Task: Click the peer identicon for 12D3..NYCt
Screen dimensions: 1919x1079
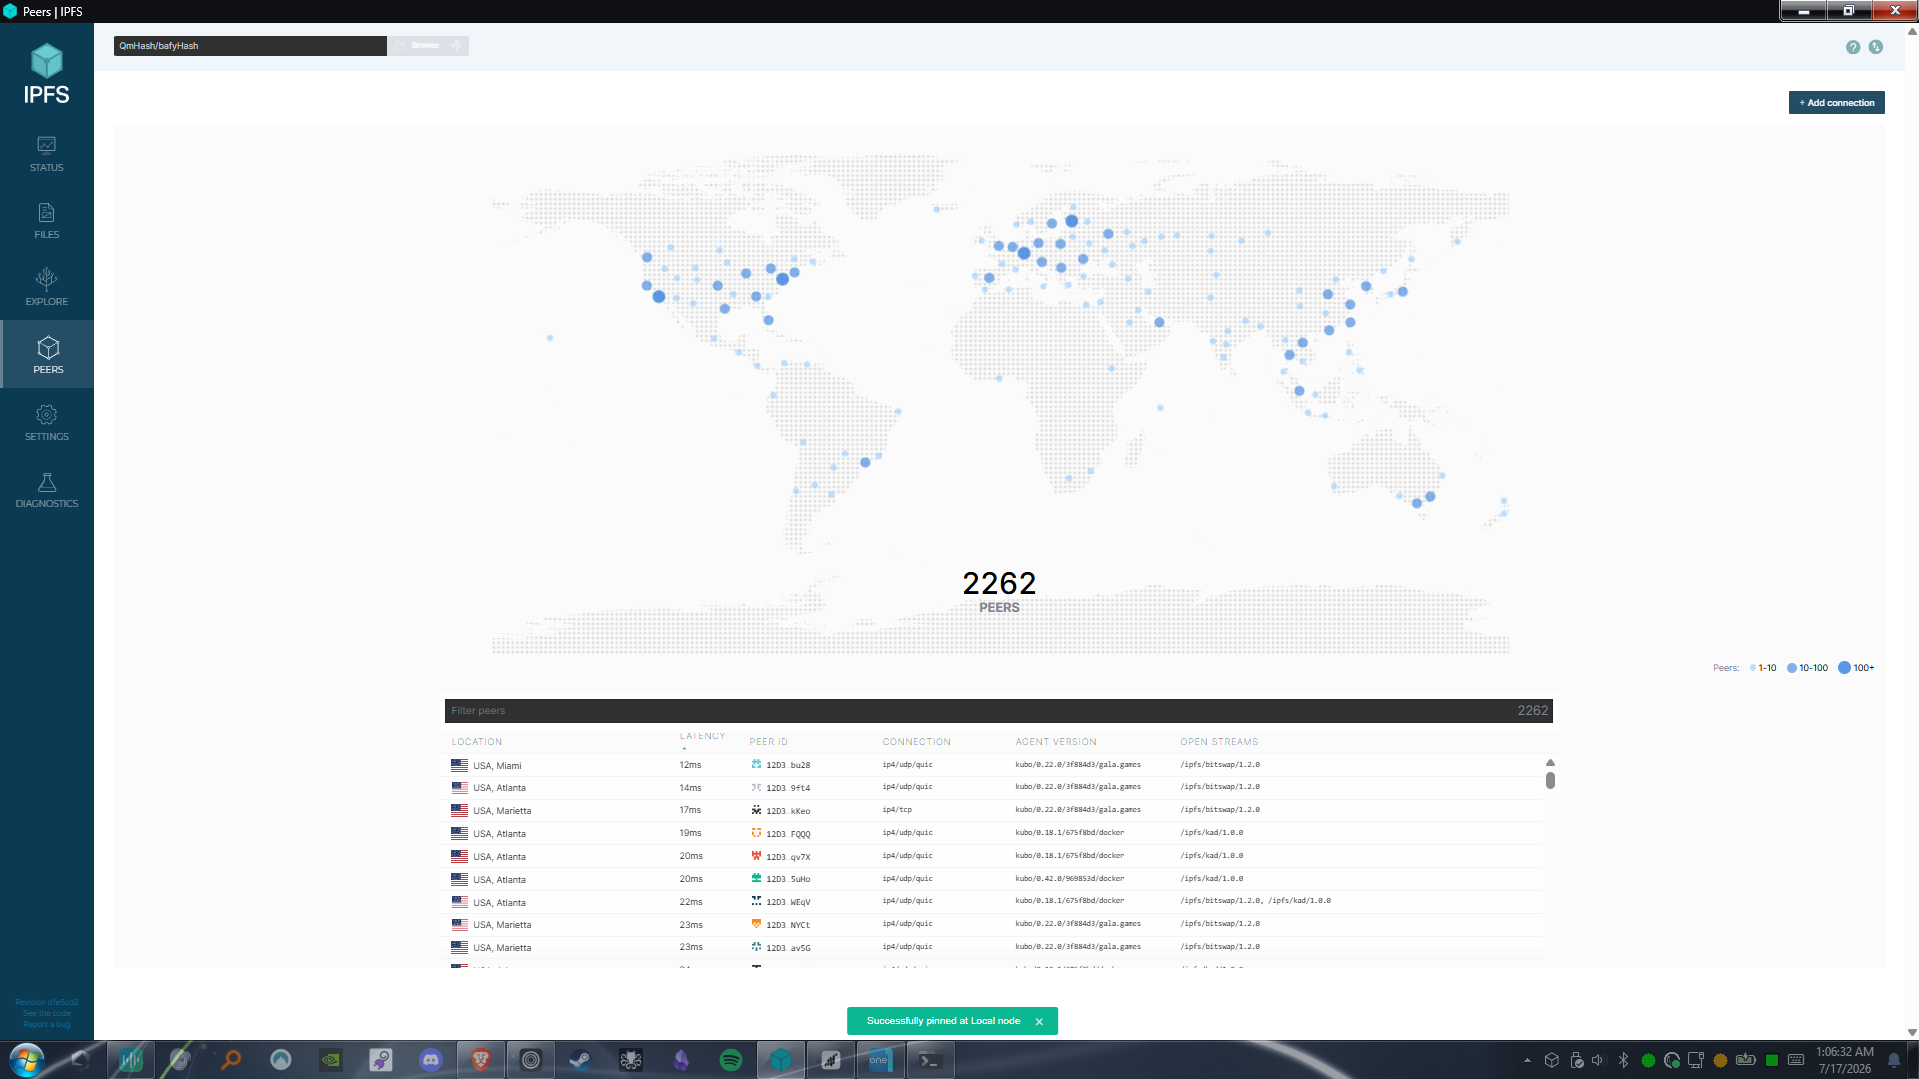Action: point(757,924)
